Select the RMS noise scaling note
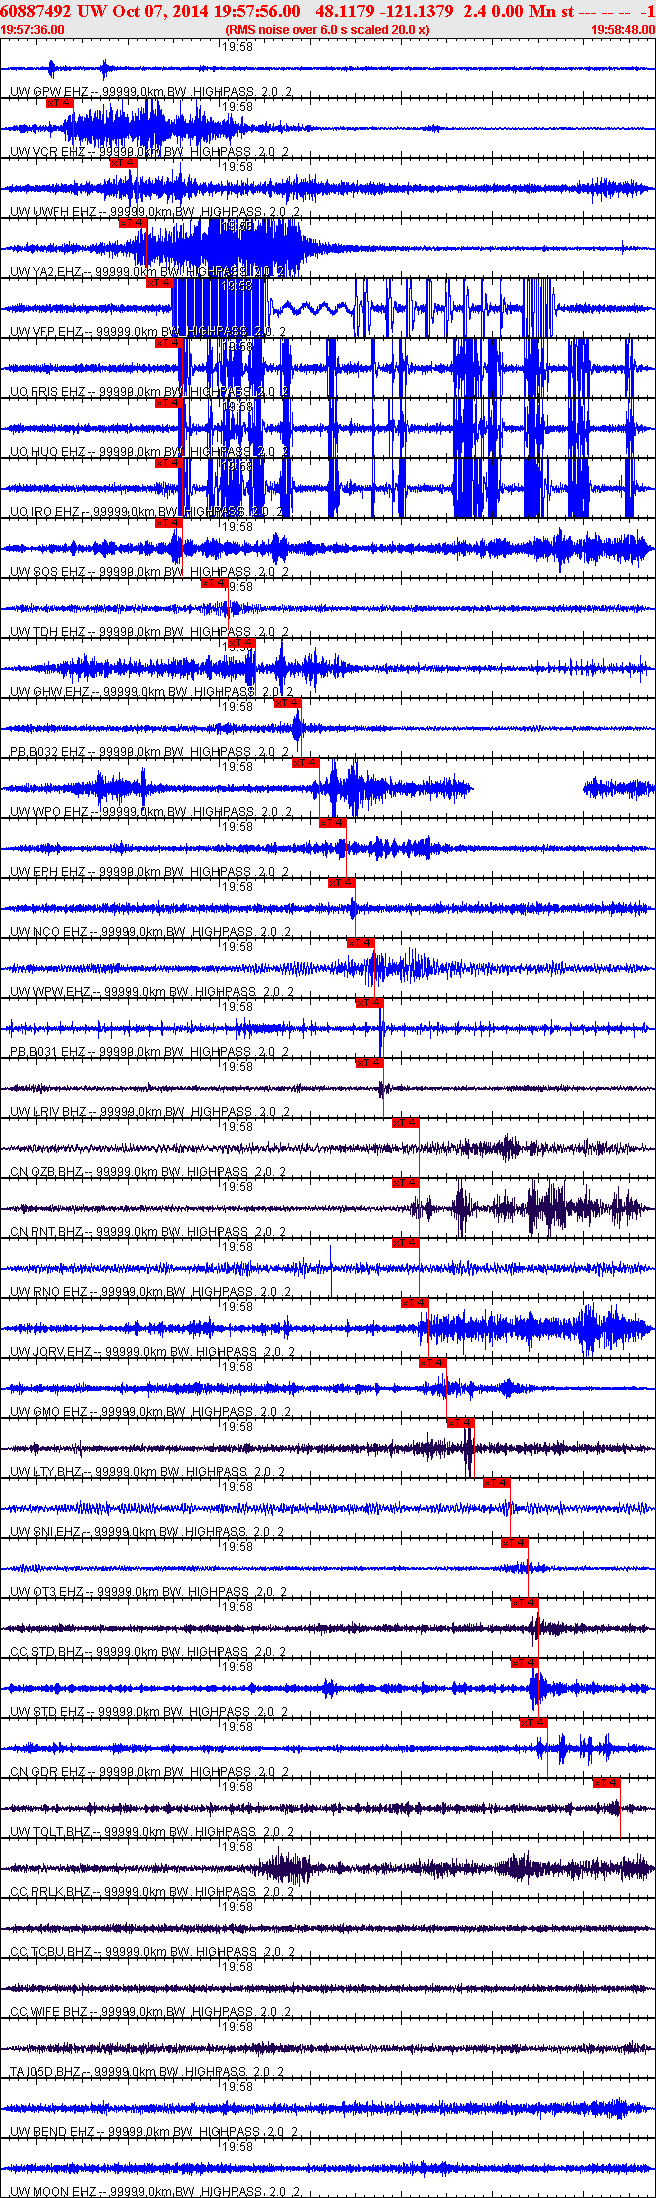The height and width of the screenshot is (2198, 656). click(328, 30)
